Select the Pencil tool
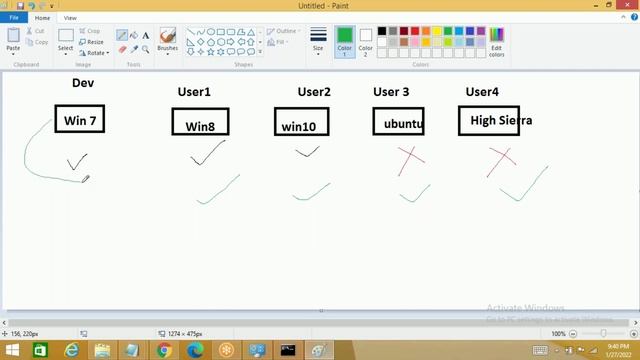The image size is (640, 360). (122, 35)
